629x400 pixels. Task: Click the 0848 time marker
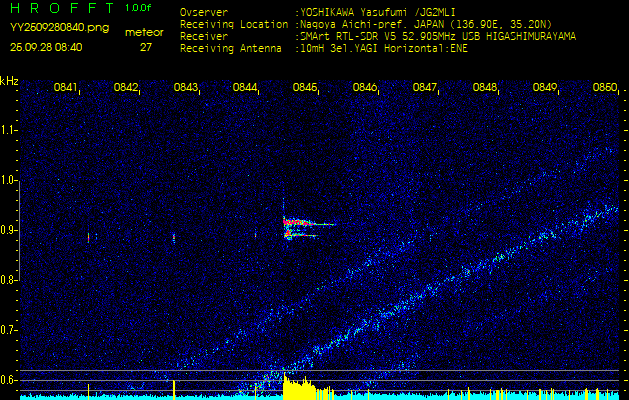pyautogui.click(x=485, y=87)
